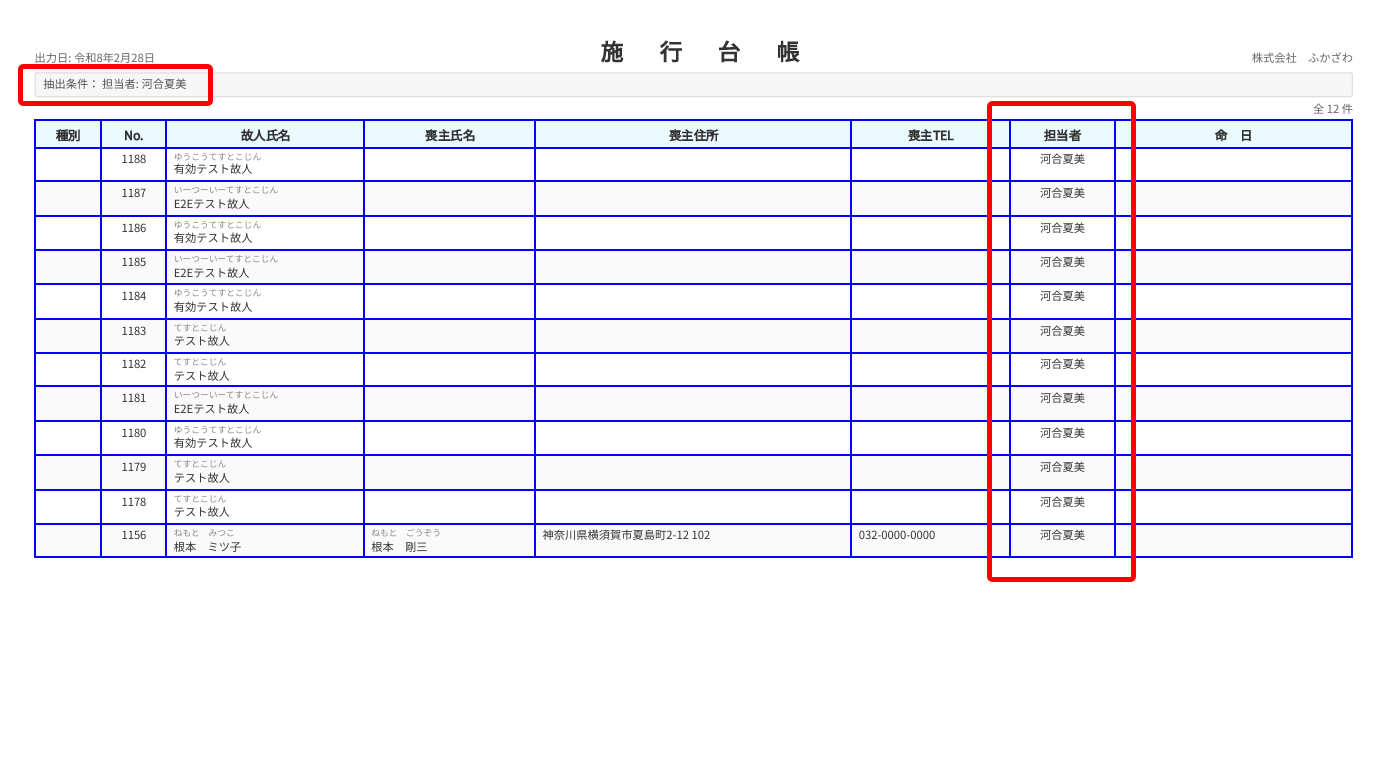Select the 故人氏名 column header

265,135
